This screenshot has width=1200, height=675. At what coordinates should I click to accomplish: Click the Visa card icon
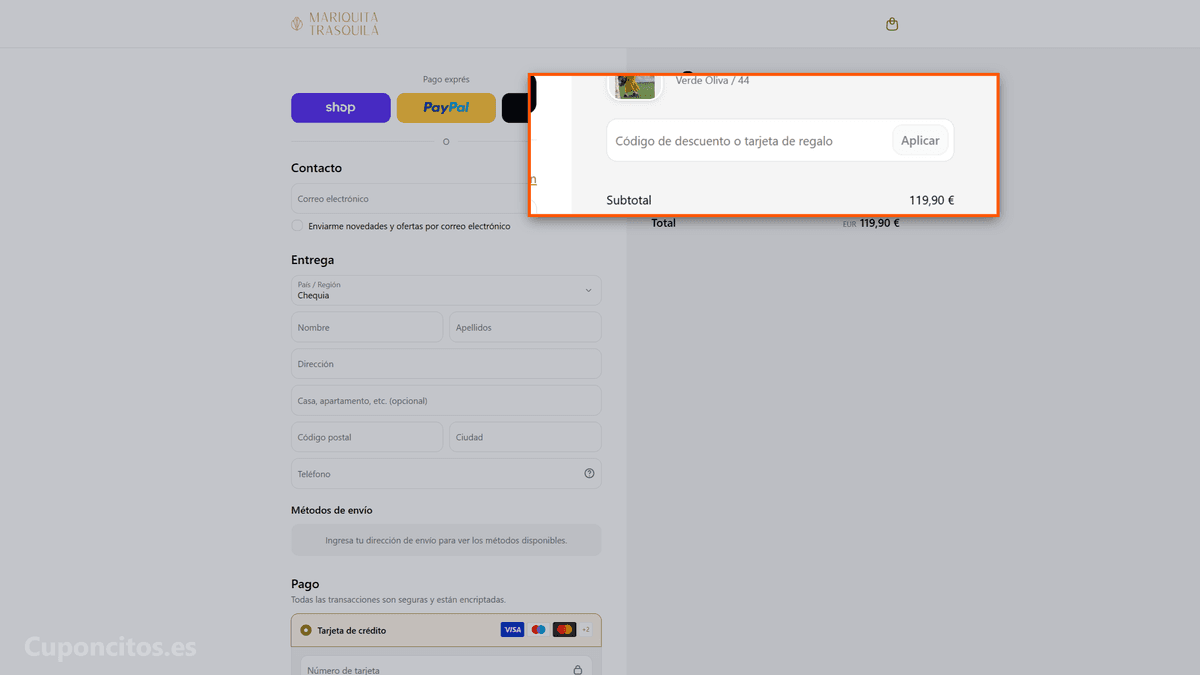coord(512,630)
